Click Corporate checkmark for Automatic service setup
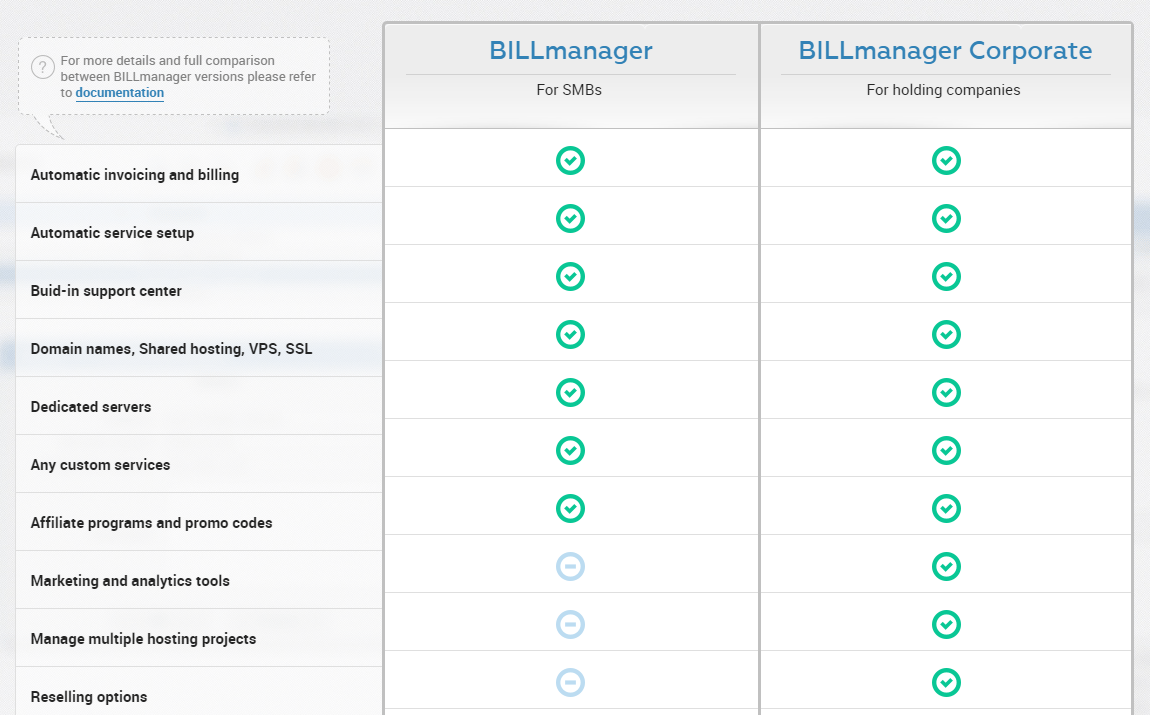The image size is (1150, 715). point(946,219)
